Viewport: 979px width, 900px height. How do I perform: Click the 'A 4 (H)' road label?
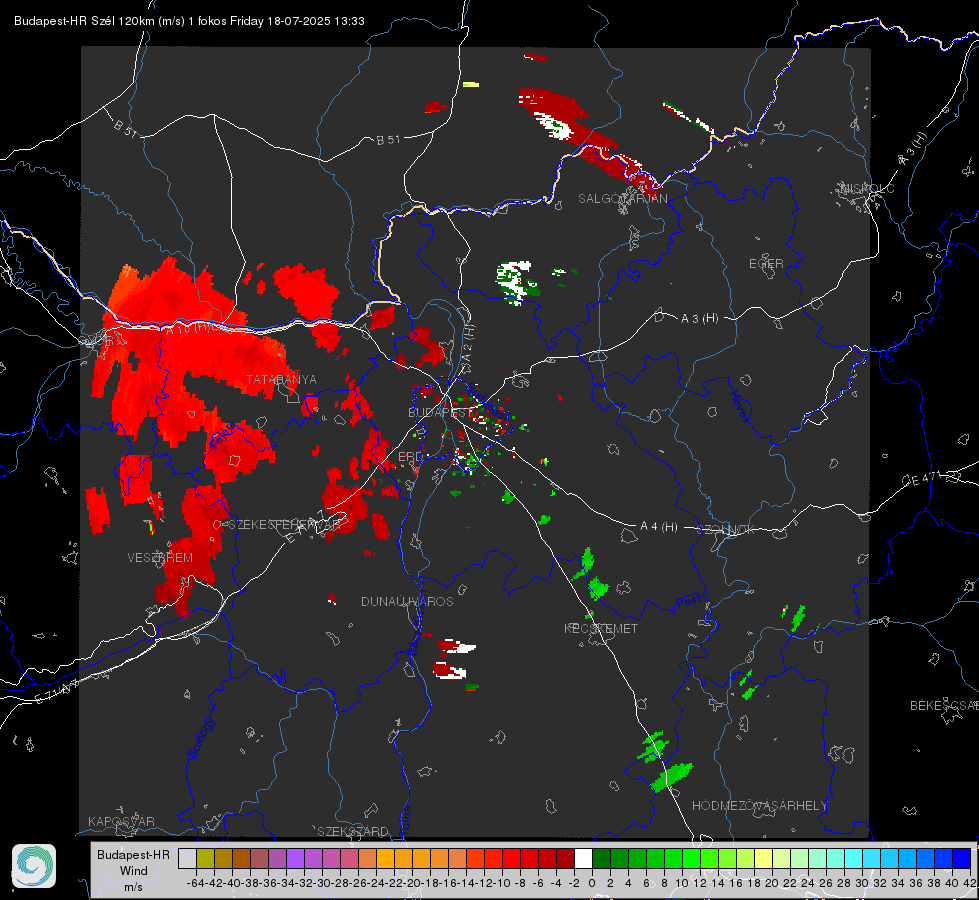659,527
